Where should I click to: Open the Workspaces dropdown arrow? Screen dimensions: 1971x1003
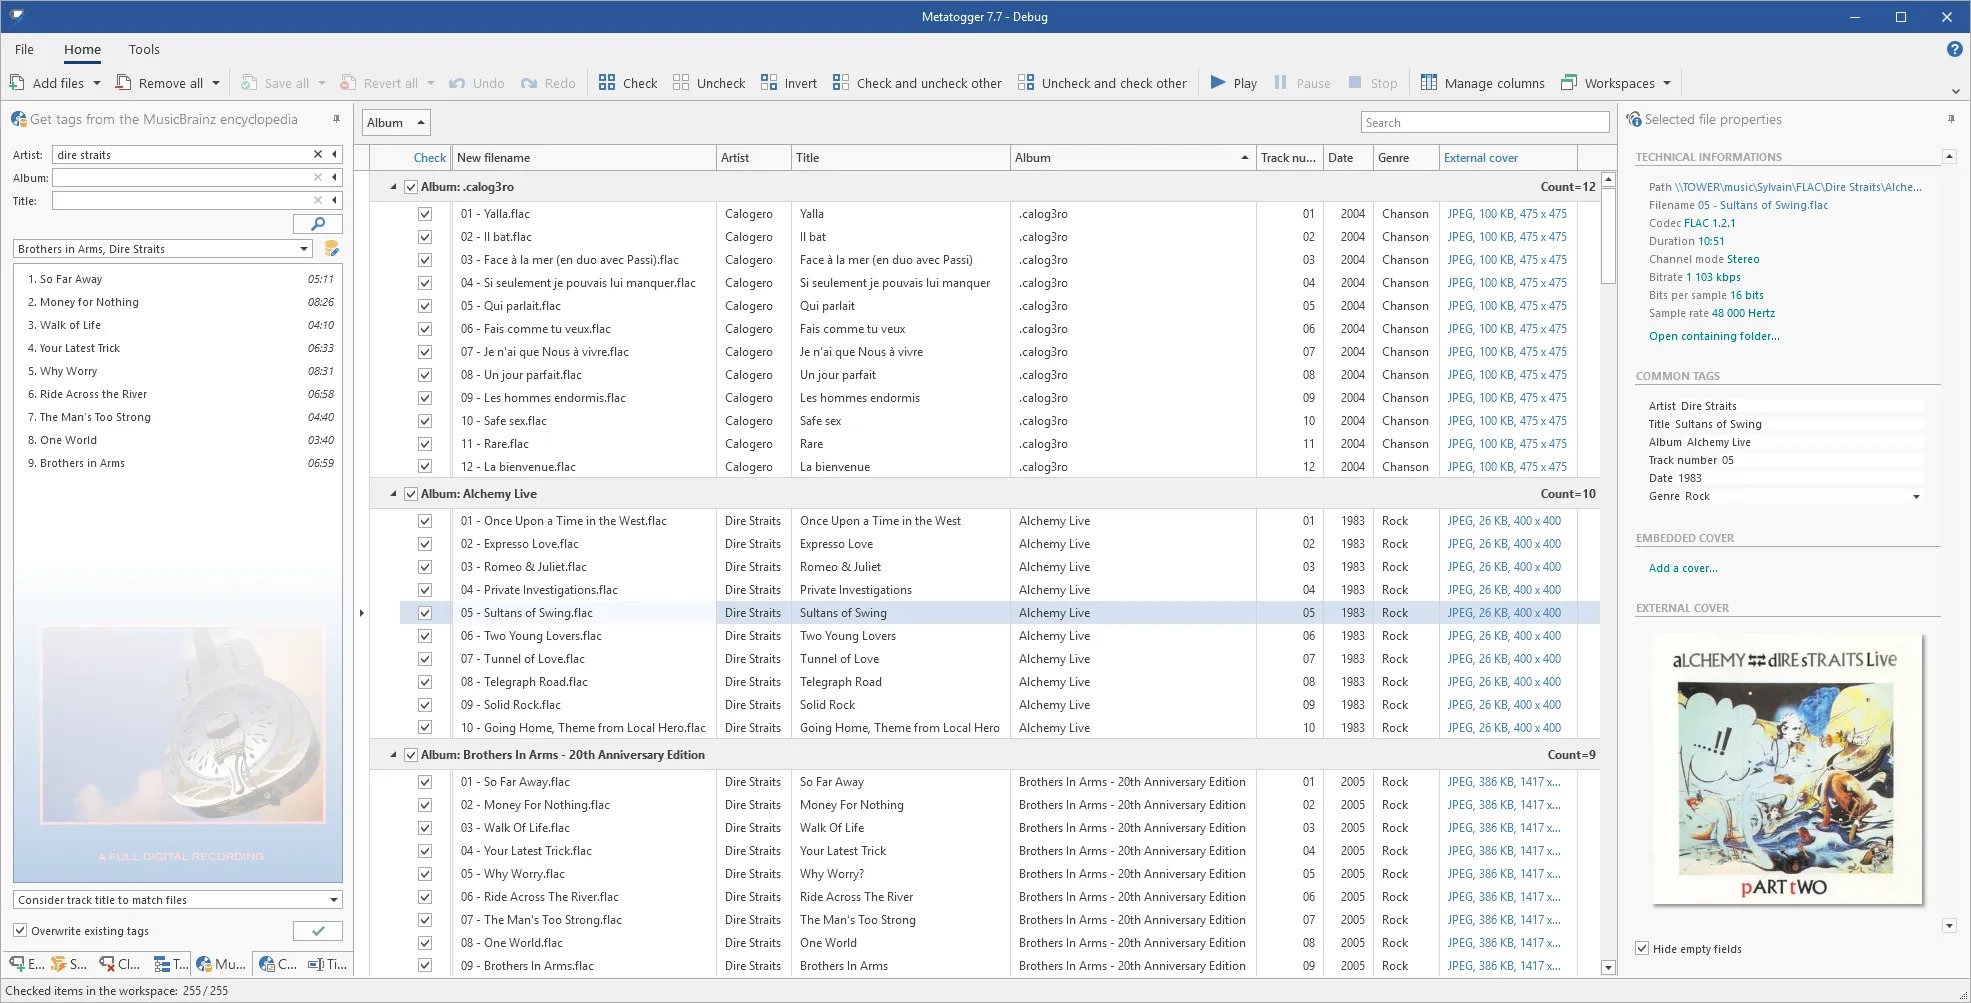click(1667, 83)
